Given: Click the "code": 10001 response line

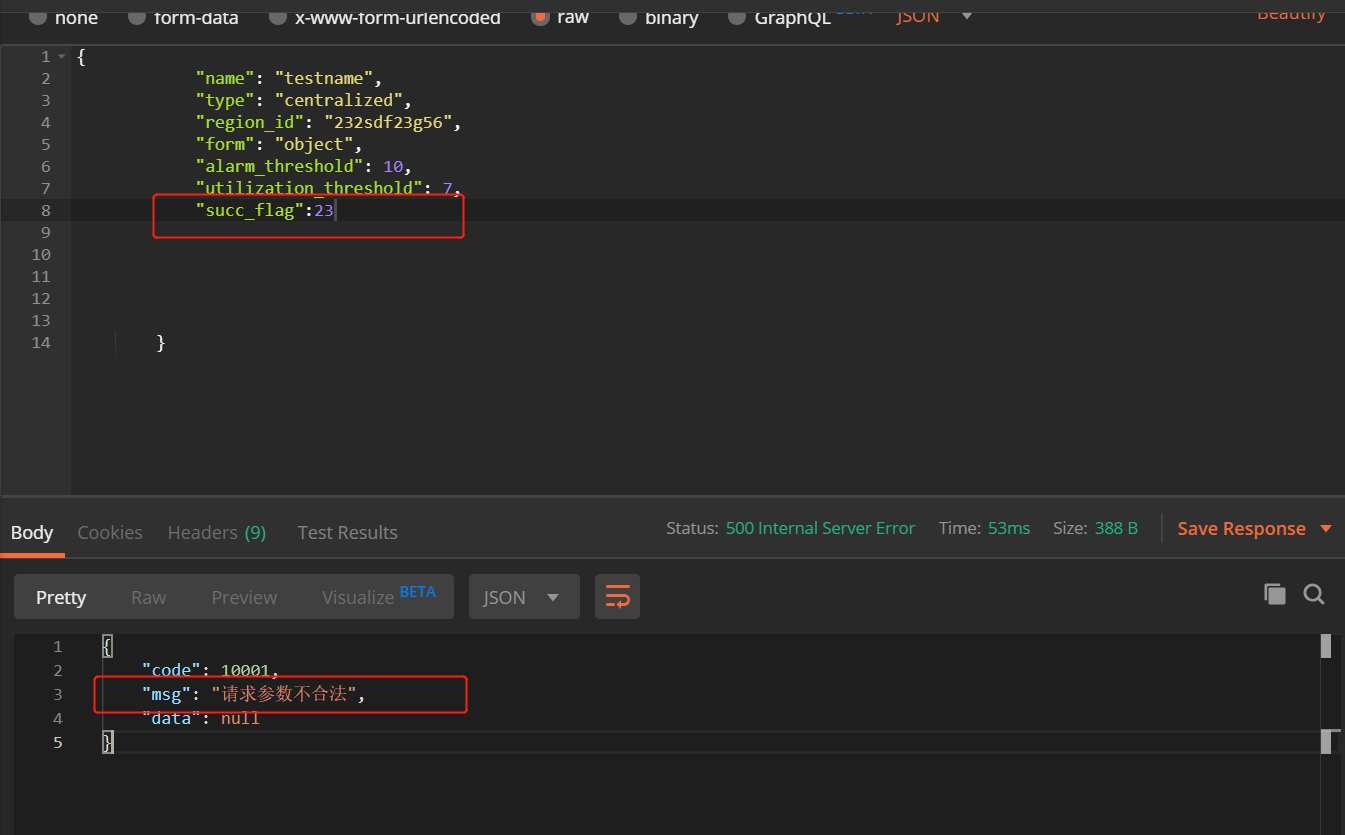Looking at the screenshot, I should point(211,670).
